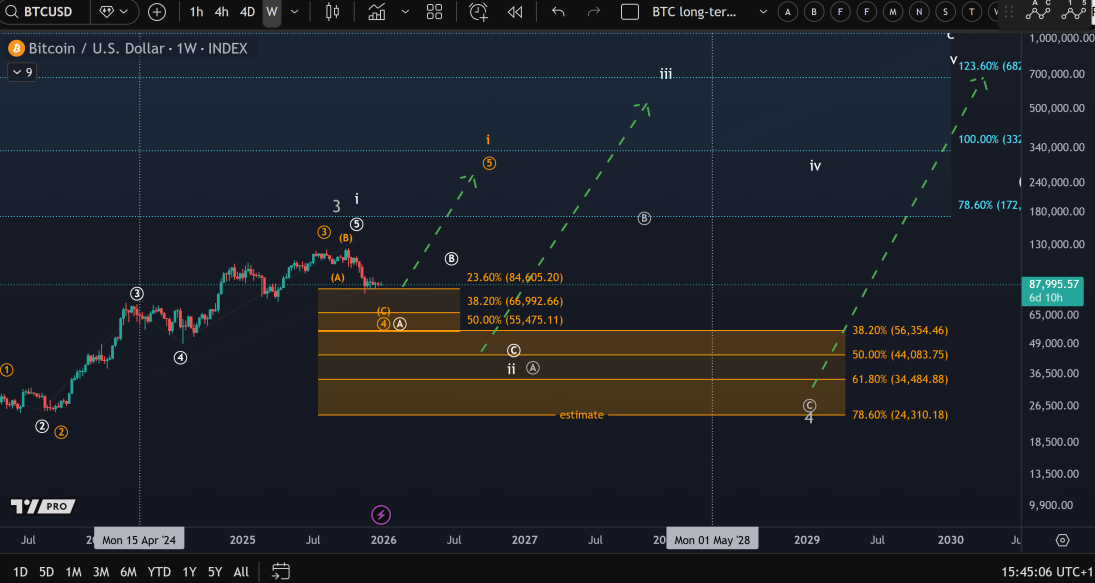
Task: Expand the timeframe interval dropdown arrow
Action: pyautogui.click(x=295, y=12)
